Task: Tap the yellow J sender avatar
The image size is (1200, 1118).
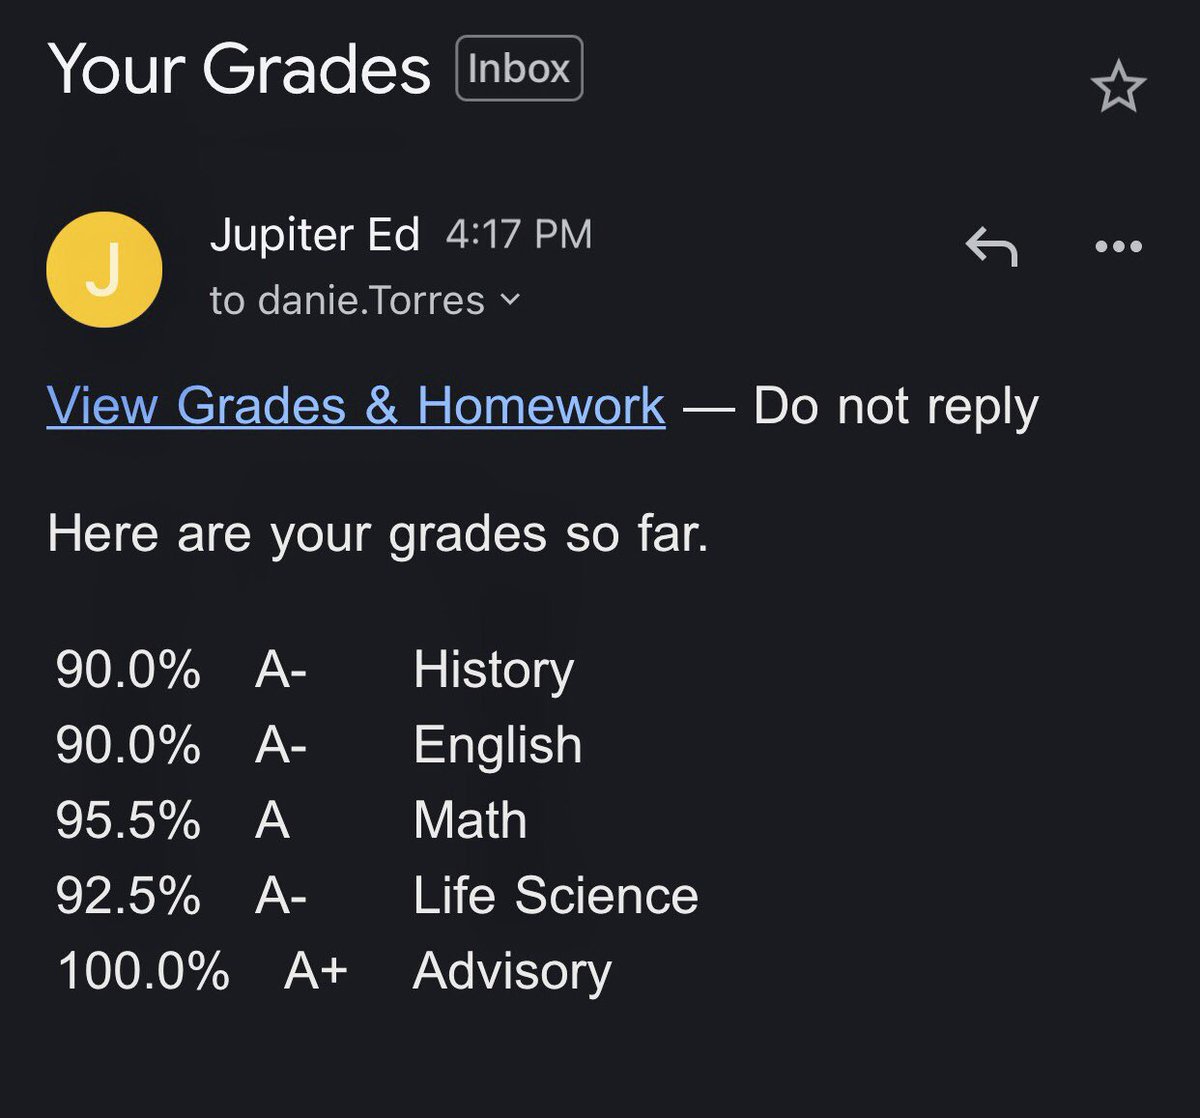Action: pyautogui.click(x=104, y=269)
